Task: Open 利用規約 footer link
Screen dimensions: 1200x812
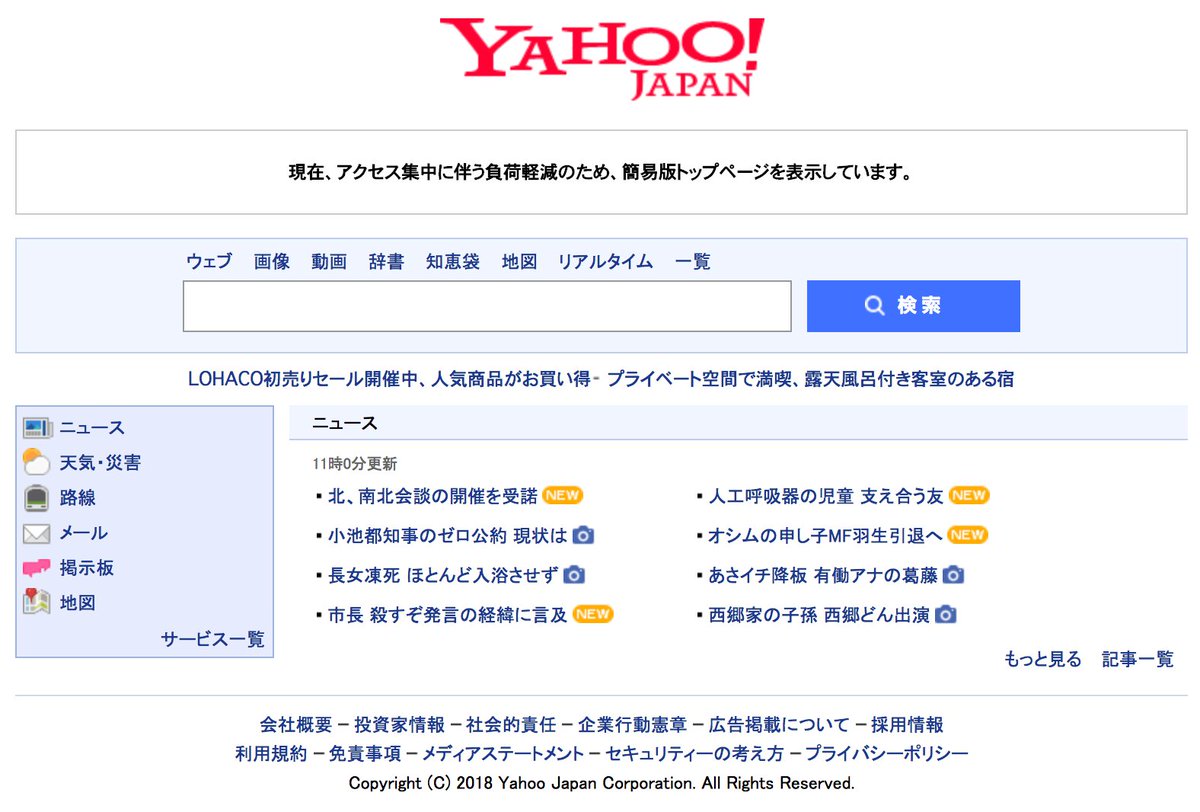Action: [x=271, y=754]
